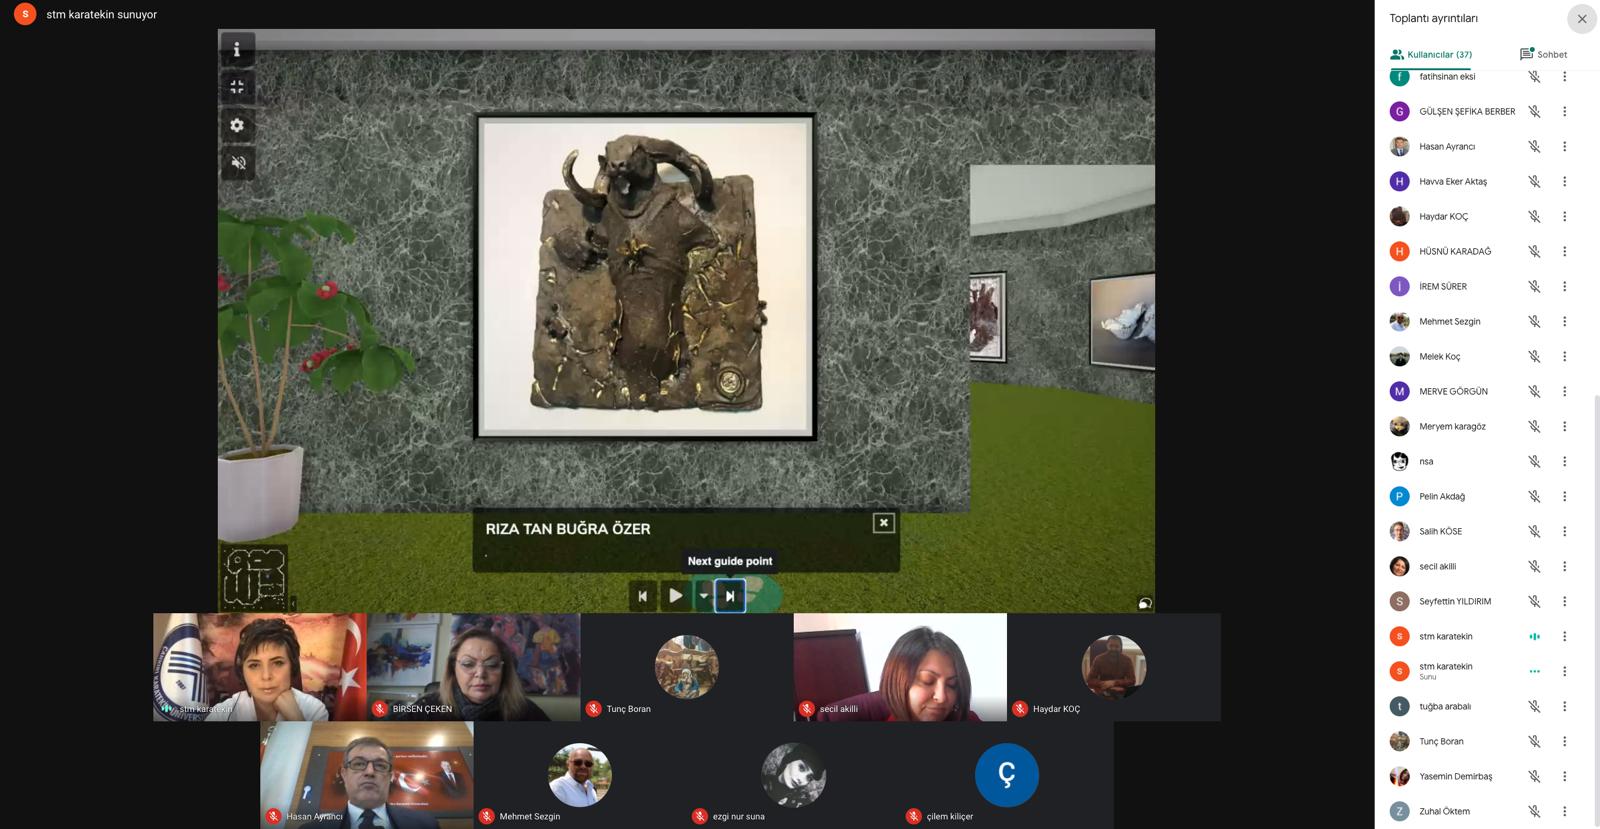The height and width of the screenshot is (829, 1600).
Task: Close the RIZA TAN BUĞRA ÖZER caption box
Action: tap(883, 523)
